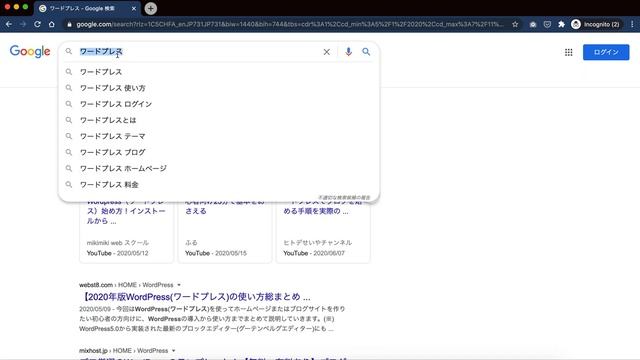Viewport: 640px width, 360px height.
Task: Select suggestion ワードプレスとは
Action: 219,120
